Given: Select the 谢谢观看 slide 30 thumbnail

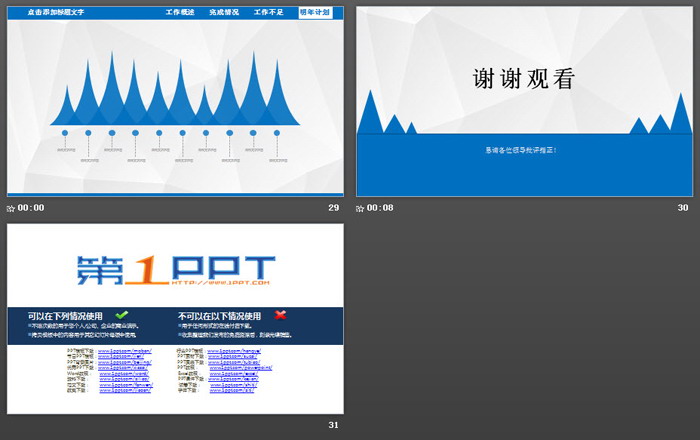Looking at the screenshot, I should point(525,101).
